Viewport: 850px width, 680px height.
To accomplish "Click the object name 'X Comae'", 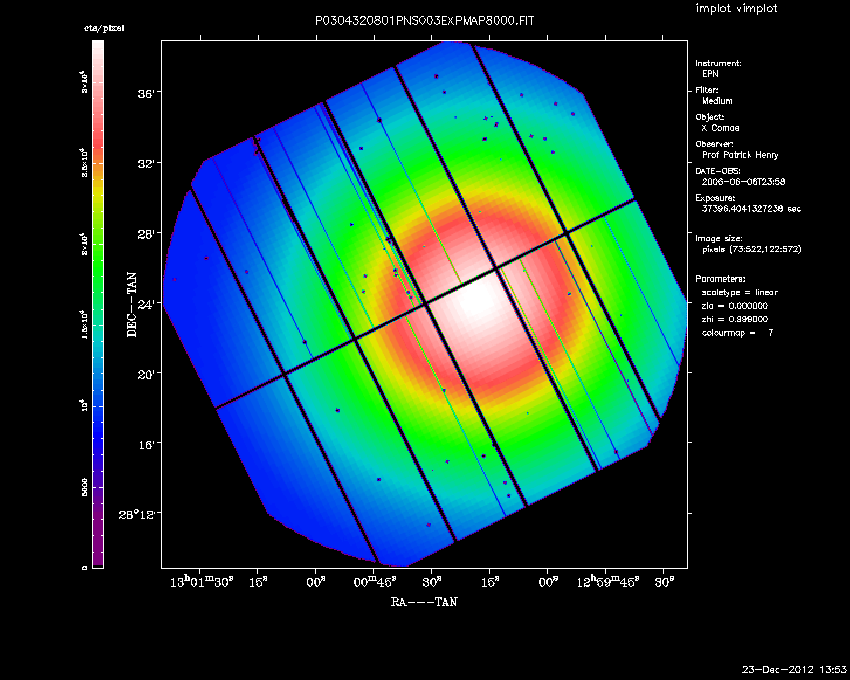I will coord(720,128).
